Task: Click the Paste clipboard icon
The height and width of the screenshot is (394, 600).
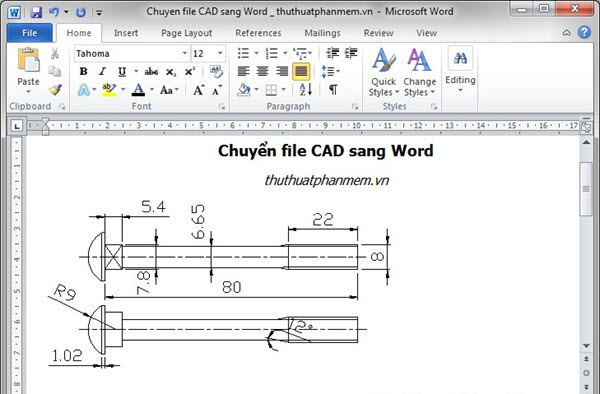Action: pyautogui.click(x=28, y=60)
